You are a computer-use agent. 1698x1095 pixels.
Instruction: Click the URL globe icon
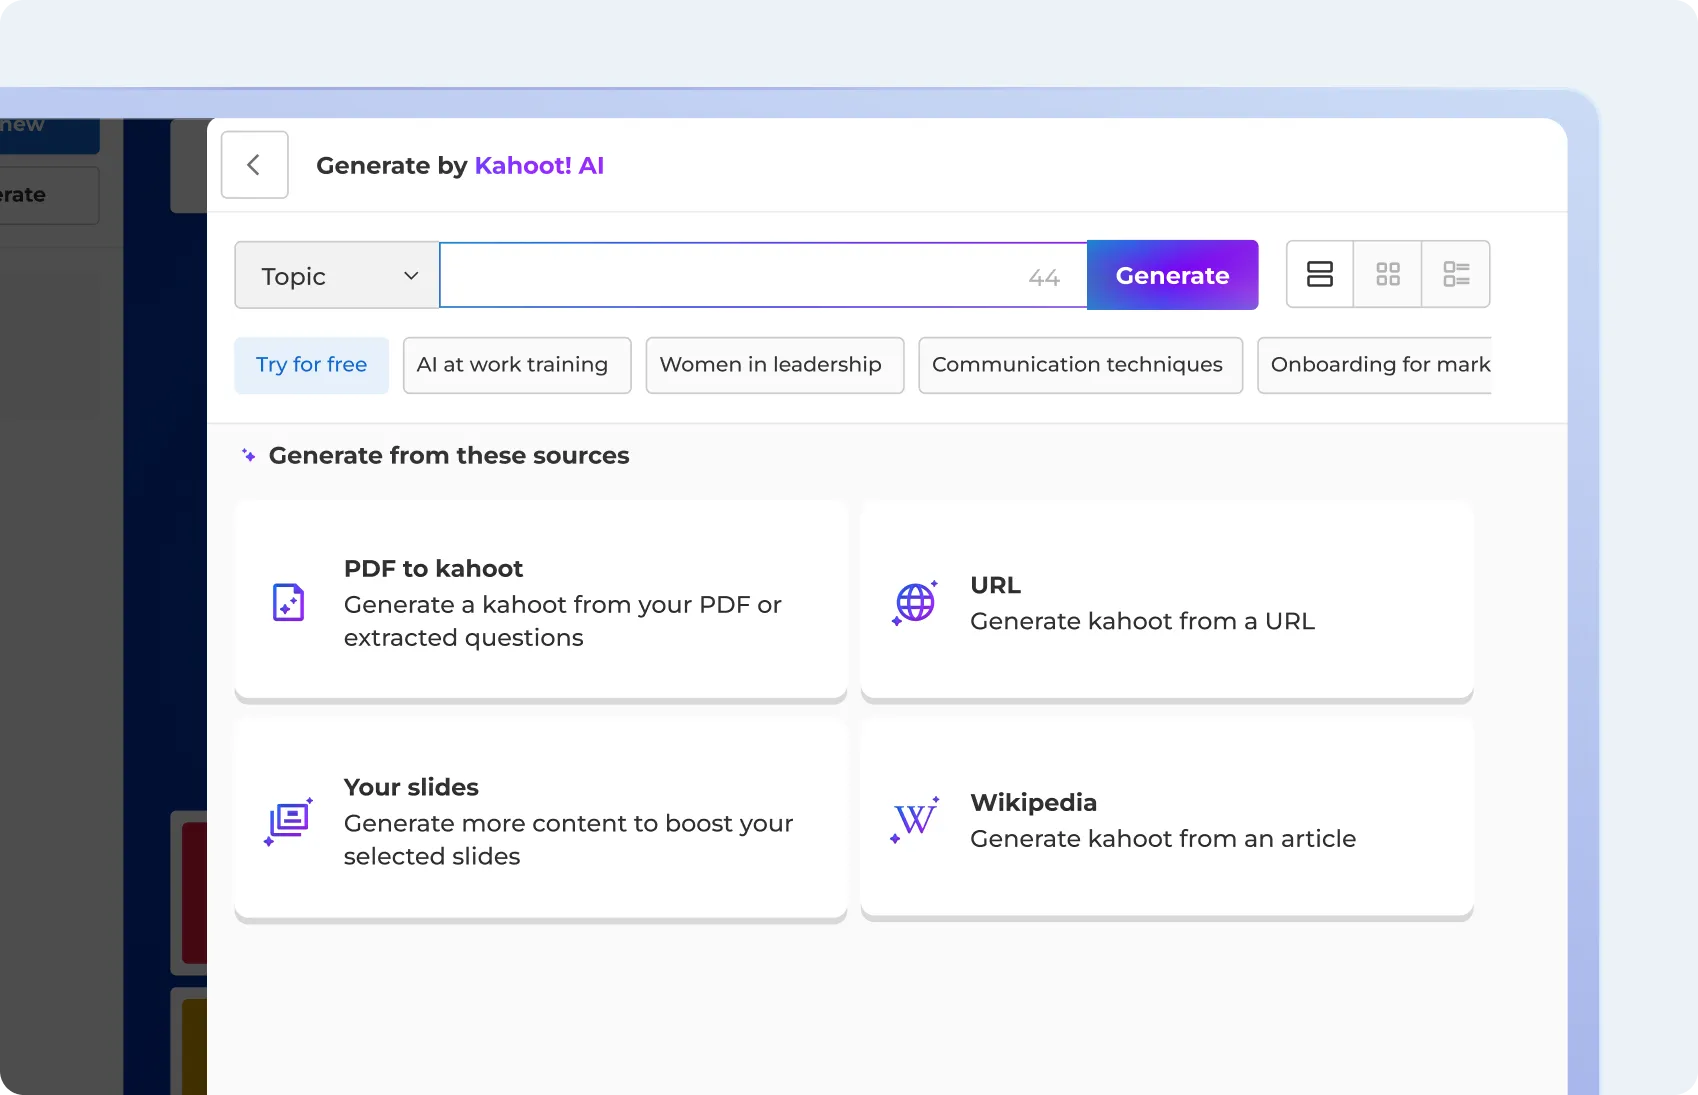[915, 602]
